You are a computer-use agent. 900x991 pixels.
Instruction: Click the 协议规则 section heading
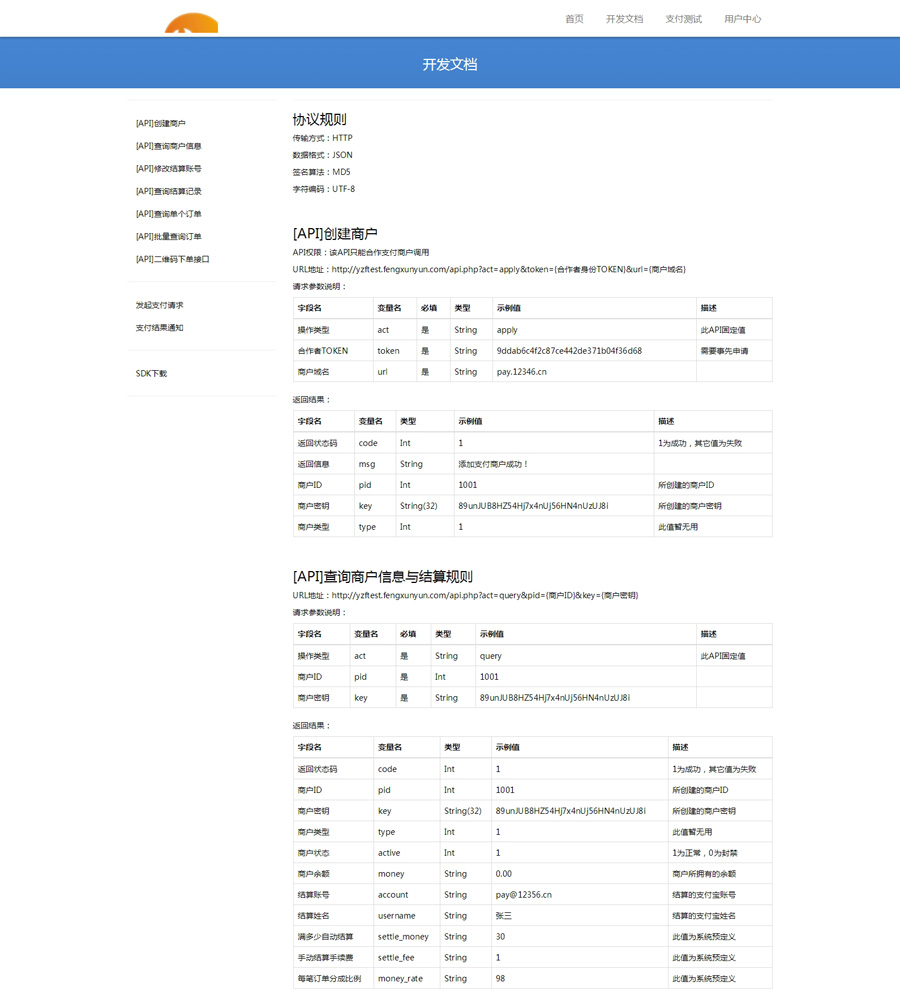pyautogui.click(x=319, y=119)
